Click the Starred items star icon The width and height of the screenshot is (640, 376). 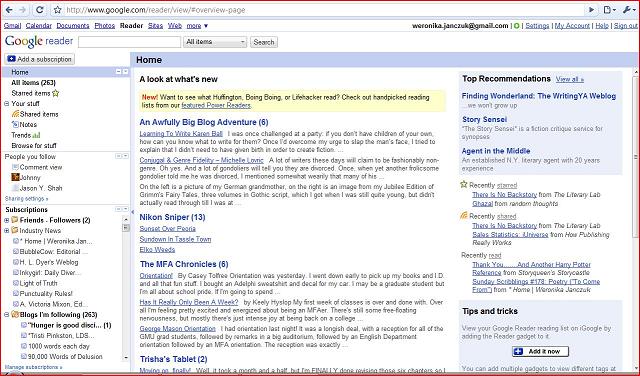pyautogui.click(x=56, y=93)
